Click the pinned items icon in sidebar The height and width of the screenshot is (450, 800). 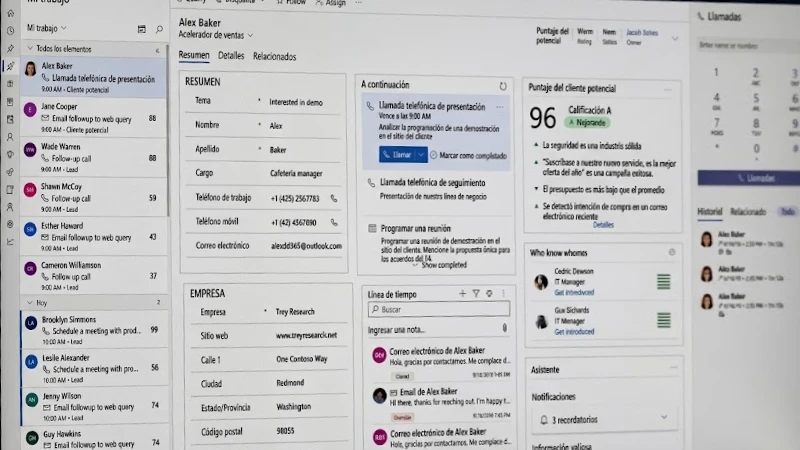point(11,48)
